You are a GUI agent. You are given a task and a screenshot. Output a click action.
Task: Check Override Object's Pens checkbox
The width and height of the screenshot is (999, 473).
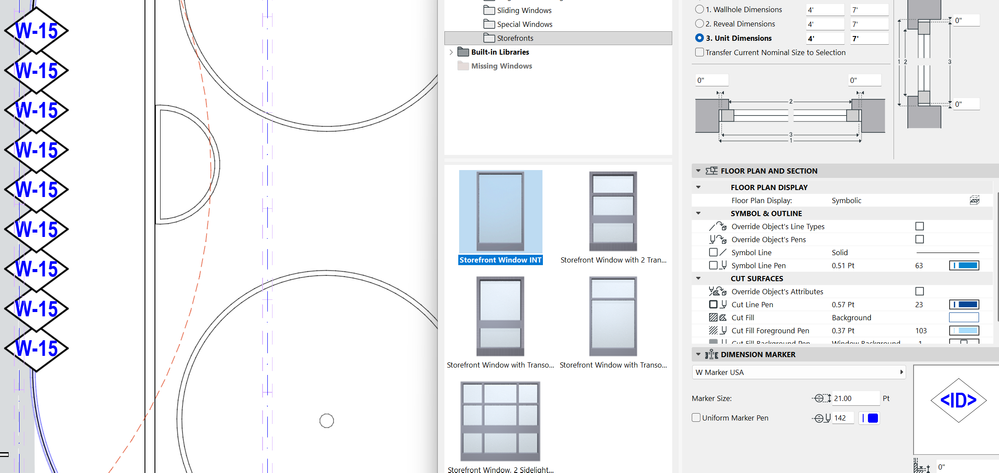[x=919, y=240]
